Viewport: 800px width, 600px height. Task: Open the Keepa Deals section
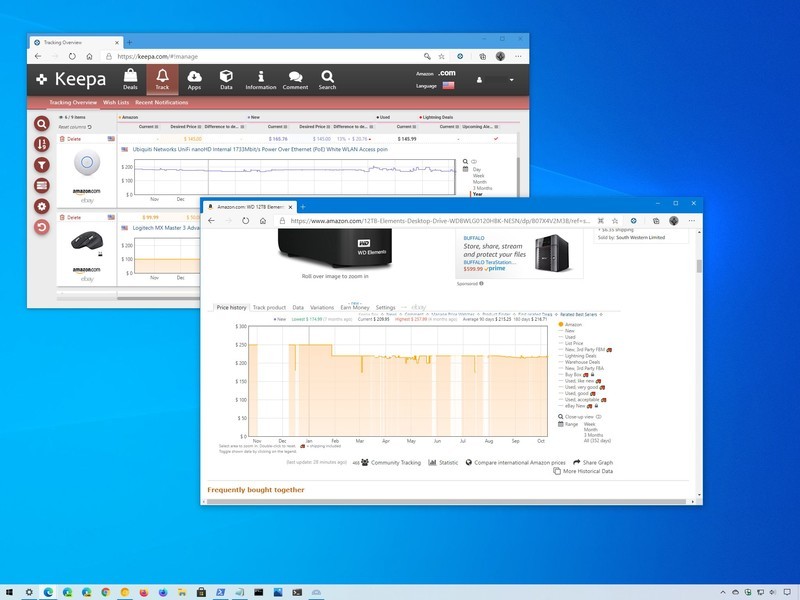point(130,79)
